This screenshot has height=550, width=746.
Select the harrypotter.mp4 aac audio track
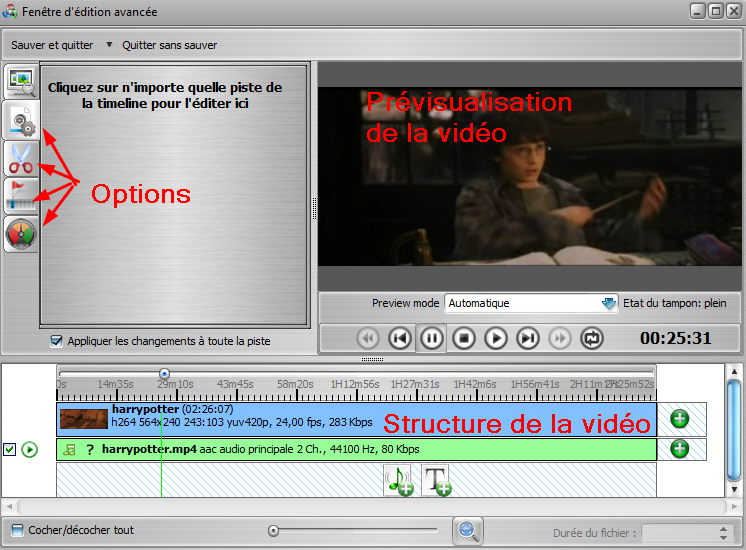point(356,450)
